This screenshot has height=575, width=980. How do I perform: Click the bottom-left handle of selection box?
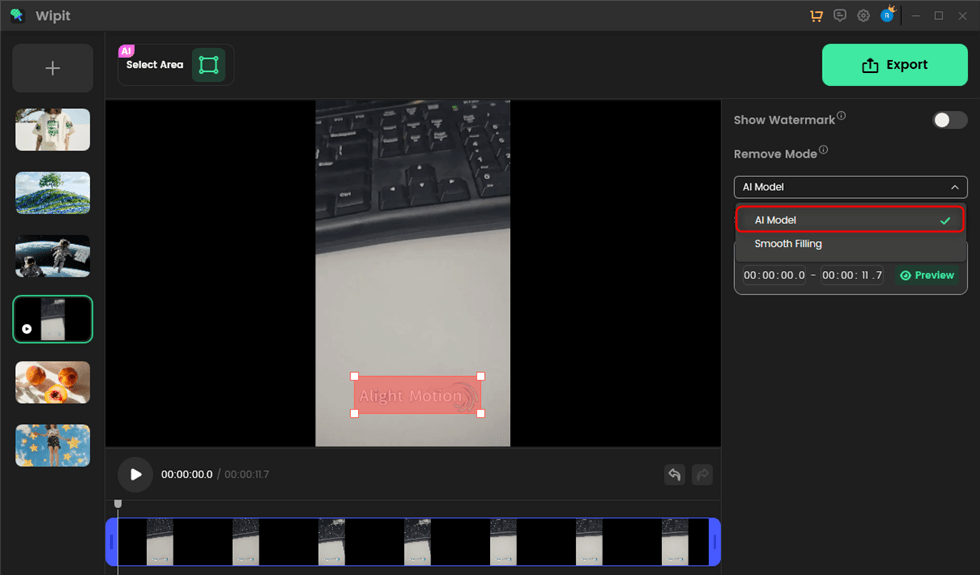coord(354,413)
